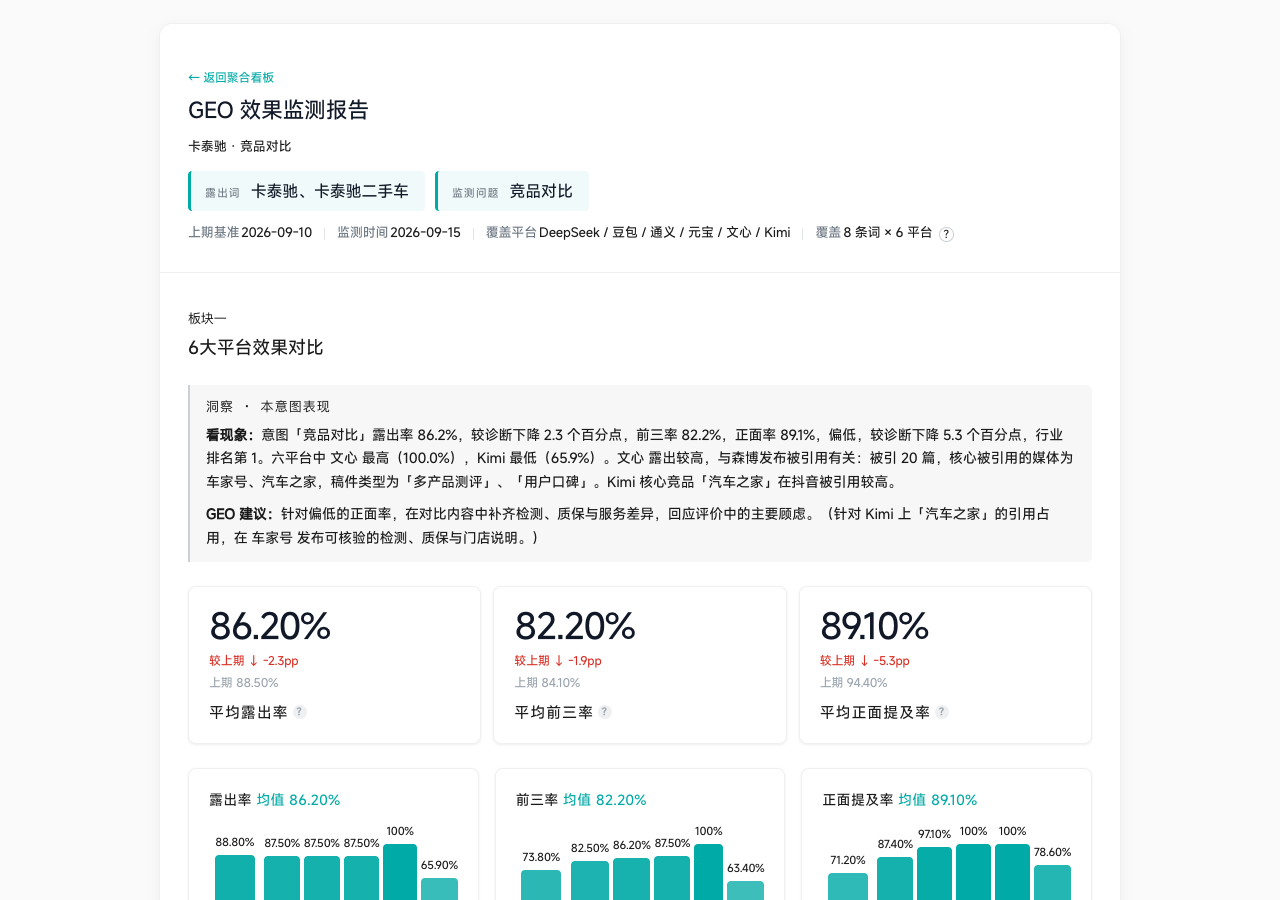Click the 前三率 chart 73.80% bar

point(541,885)
